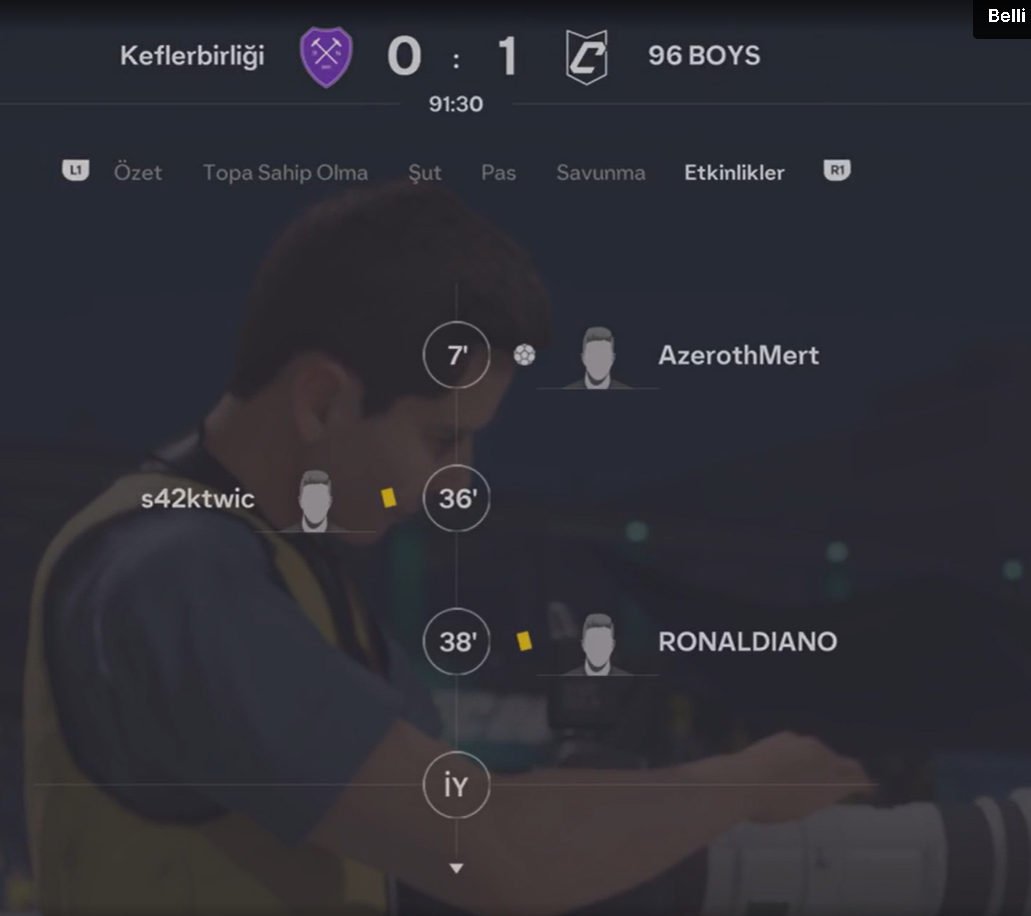This screenshot has height=916, width=1031.
Task: Click RONALDIANO's yellow card icon
Action: coord(524,641)
